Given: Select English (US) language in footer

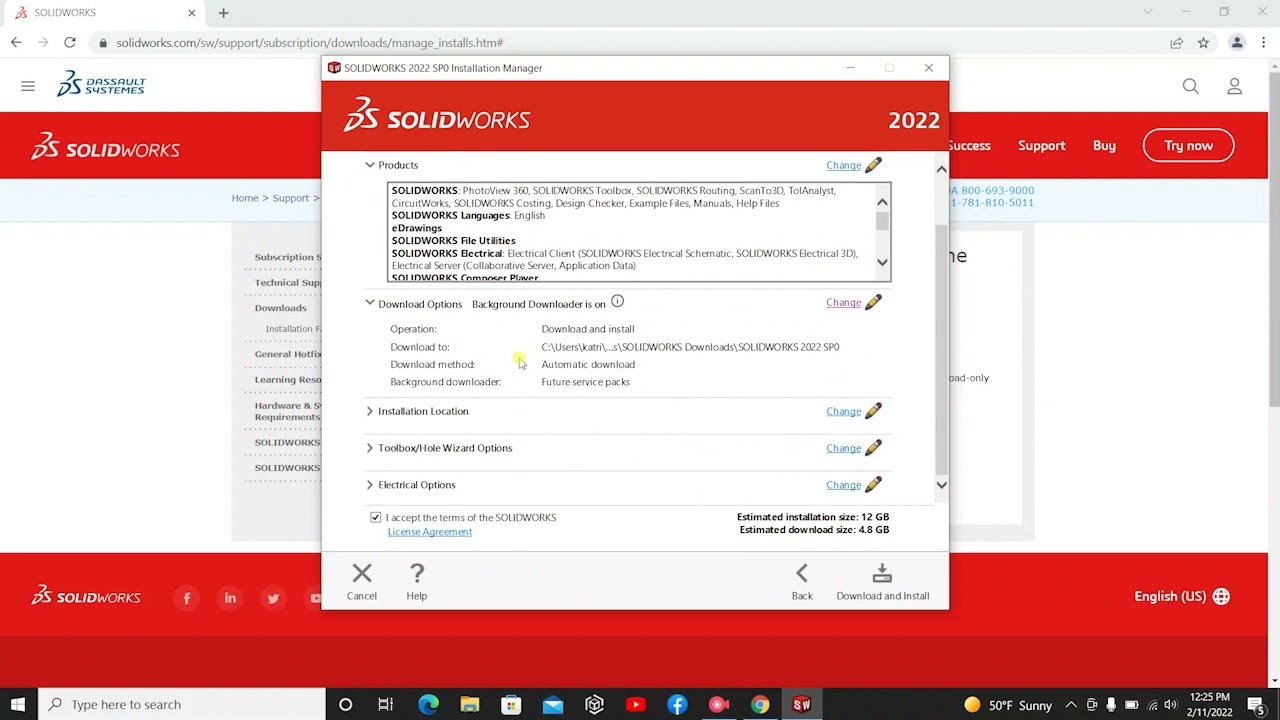Looking at the screenshot, I should 1170,596.
